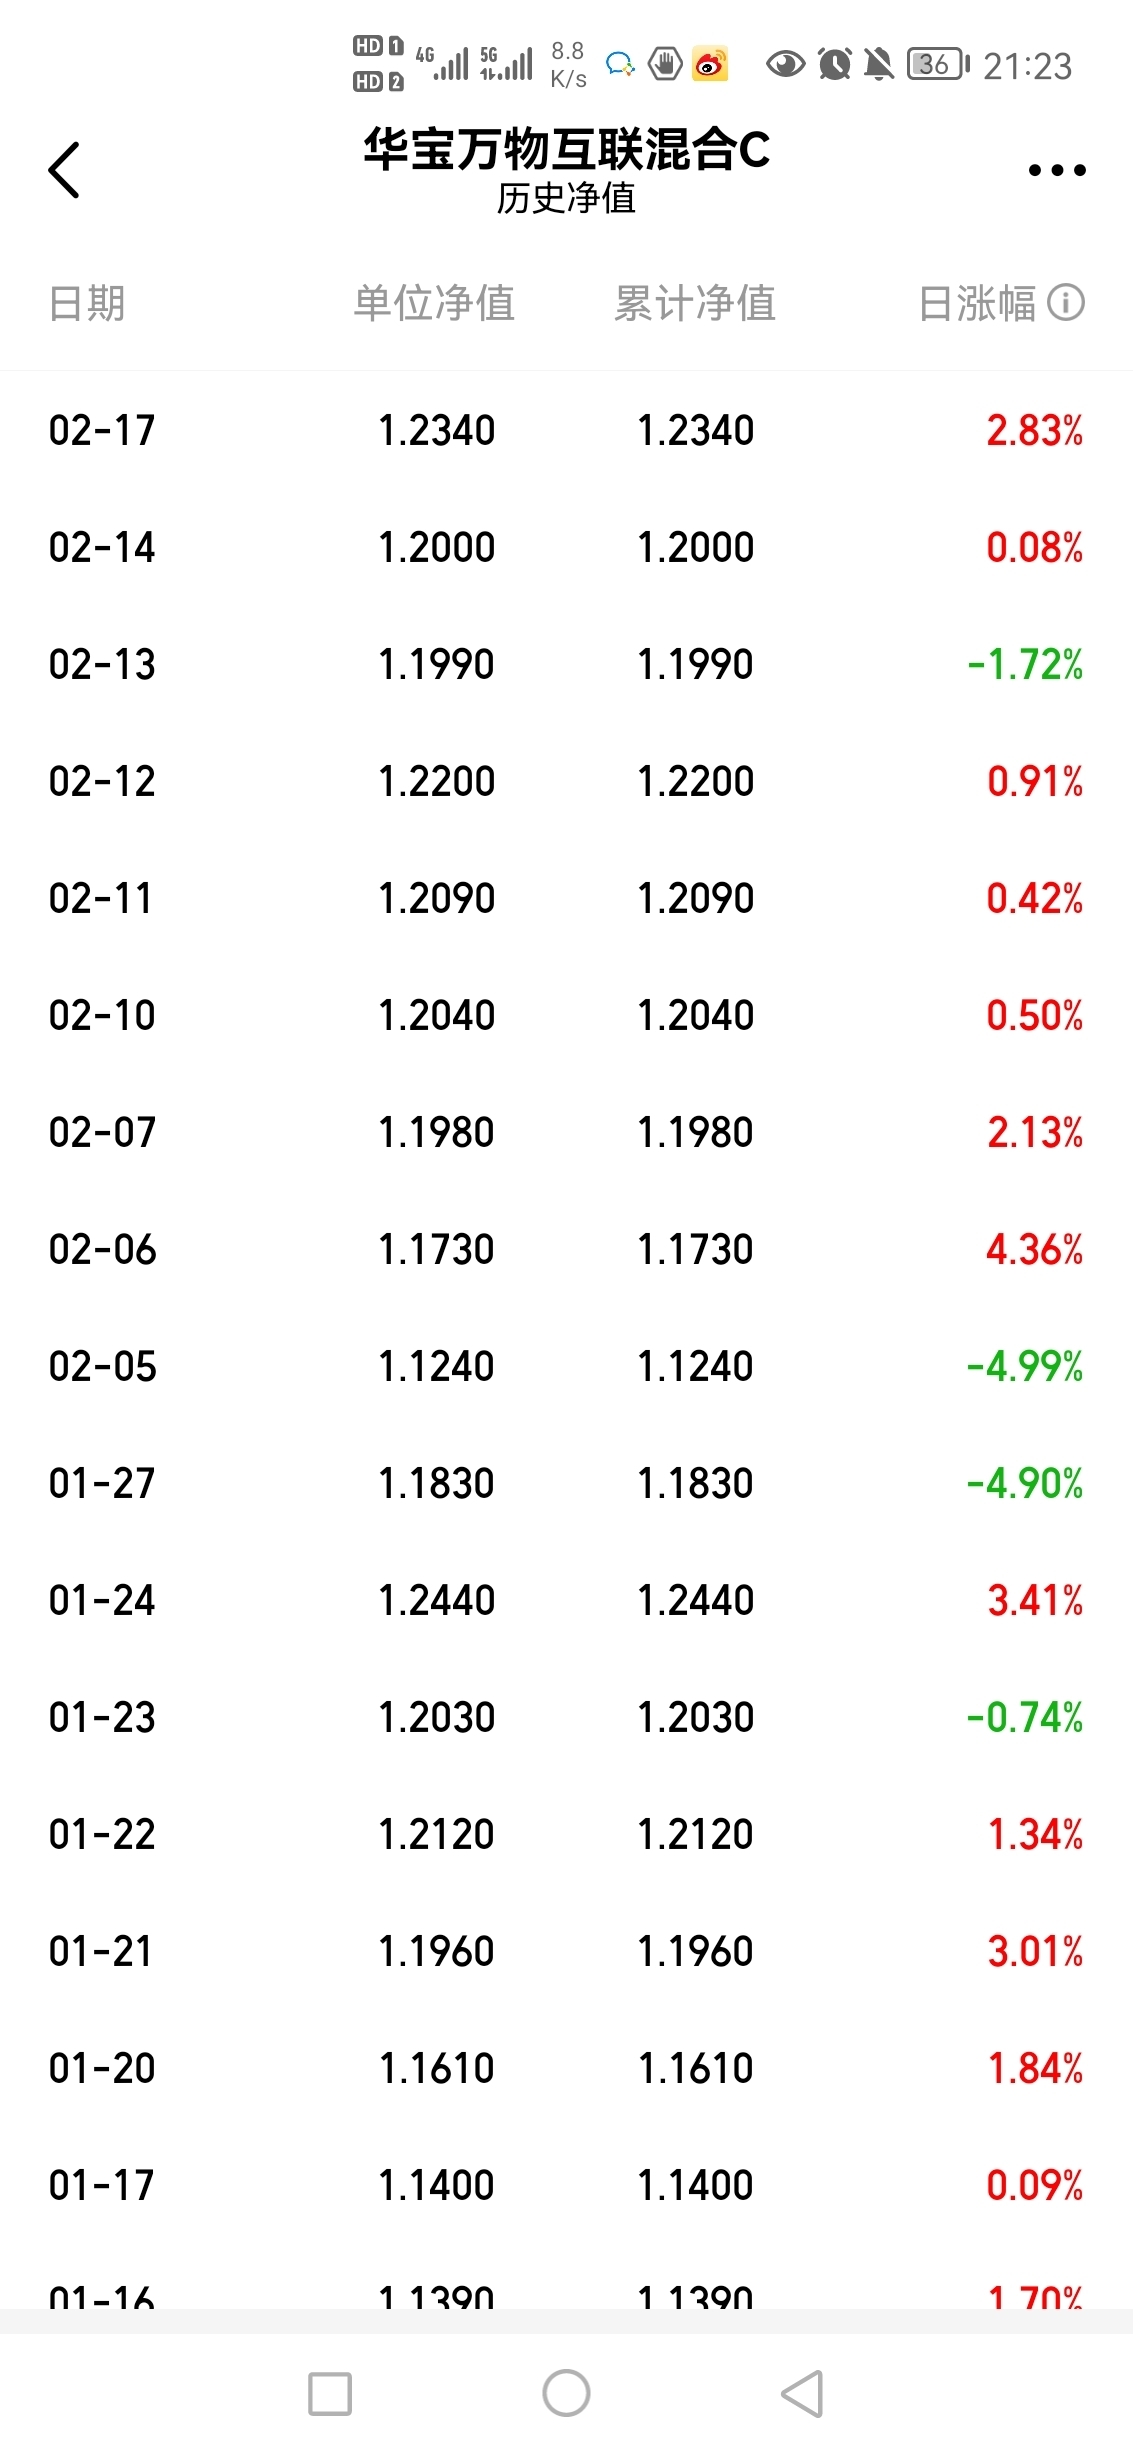
Task: Open the three-dot more options menu
Action: pos(1057,170)
